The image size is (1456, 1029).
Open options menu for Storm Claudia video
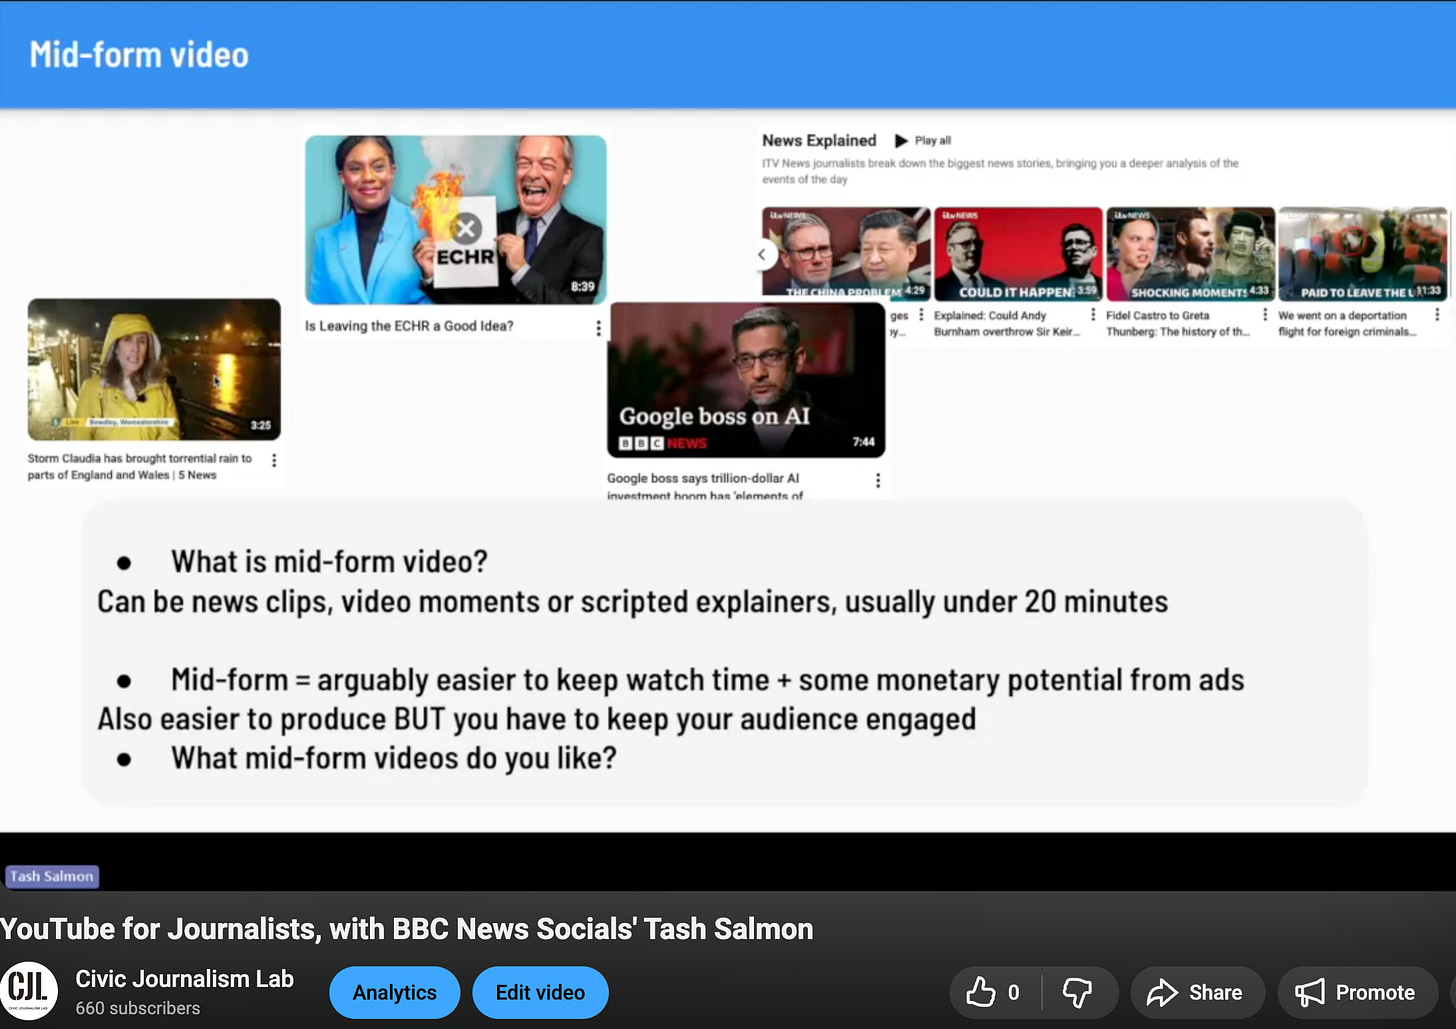(274, 460)
